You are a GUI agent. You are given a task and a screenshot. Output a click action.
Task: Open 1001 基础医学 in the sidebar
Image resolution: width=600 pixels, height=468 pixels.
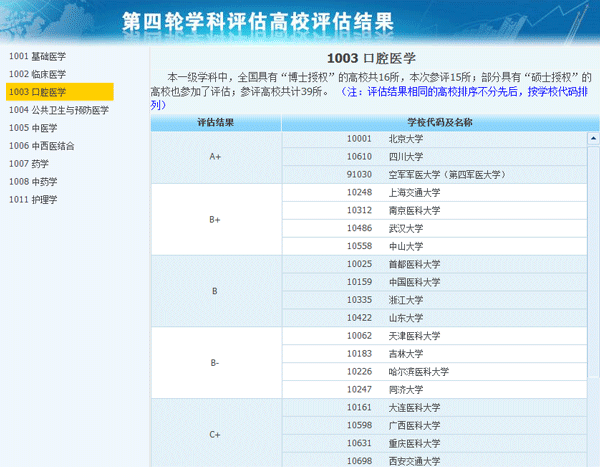[x=38, y=56]
